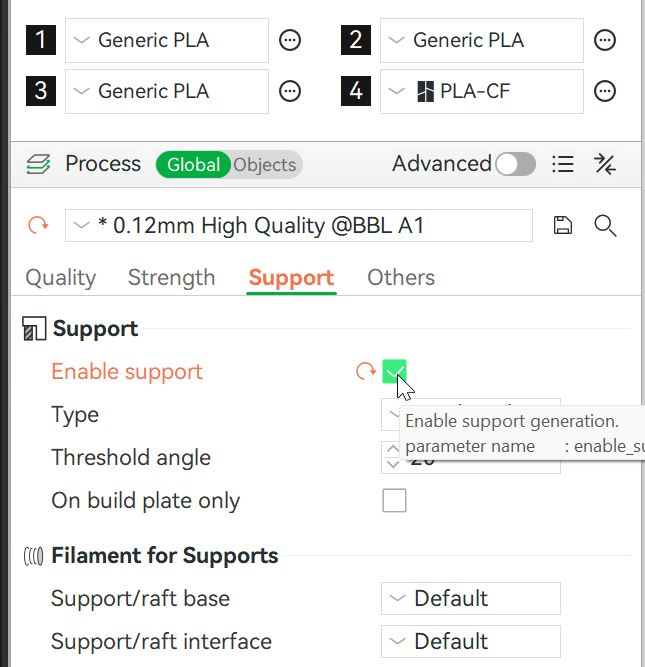The image size is (645, 667).
Task: Expand Support/raft interface filament dropdown
Action: pyautogui.click(x=470, y=642)
